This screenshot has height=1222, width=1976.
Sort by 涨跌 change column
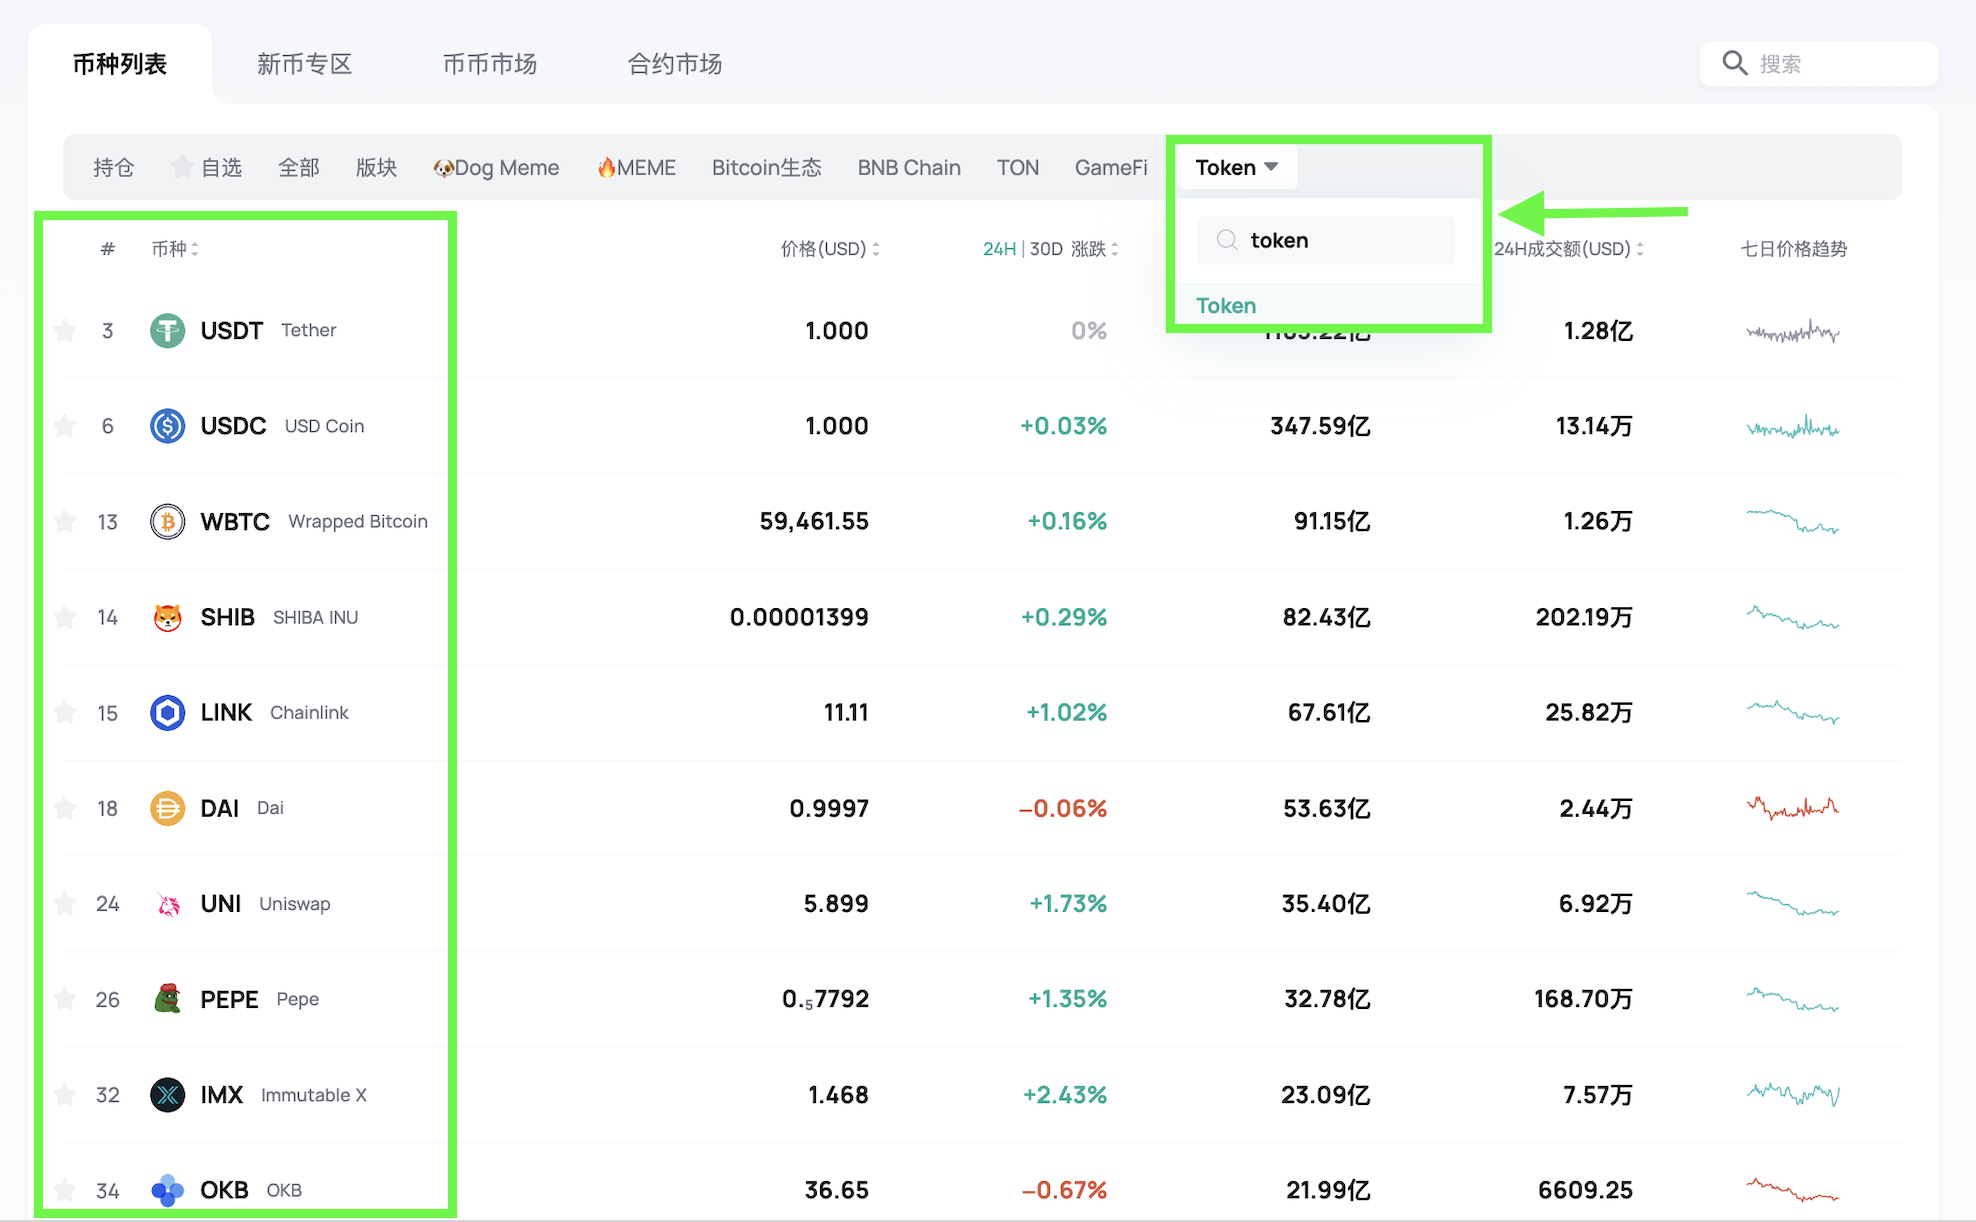(x=1094, y=249)
